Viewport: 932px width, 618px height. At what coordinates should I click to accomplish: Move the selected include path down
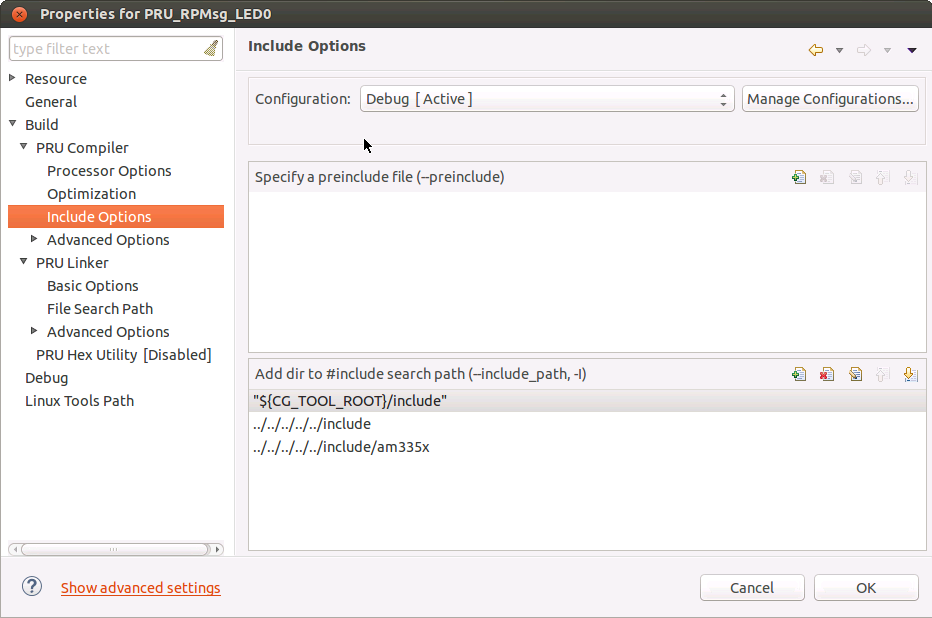click(x=910, y=373)
